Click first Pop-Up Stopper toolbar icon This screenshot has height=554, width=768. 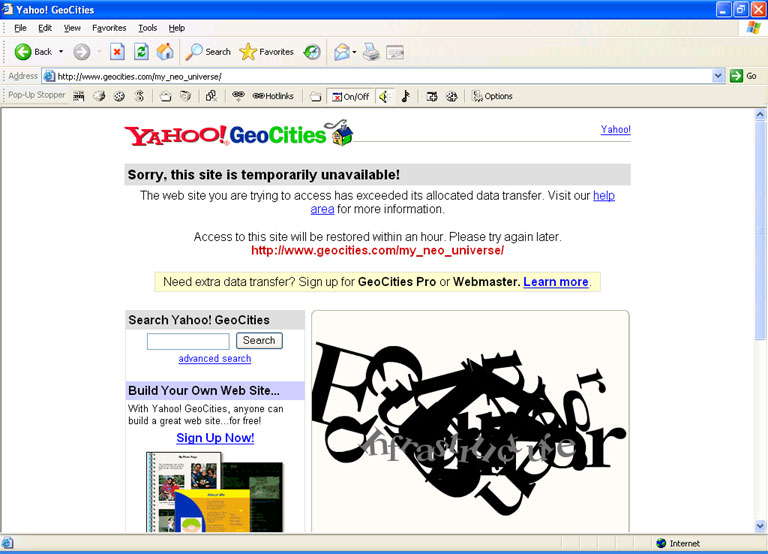(79, 96)
